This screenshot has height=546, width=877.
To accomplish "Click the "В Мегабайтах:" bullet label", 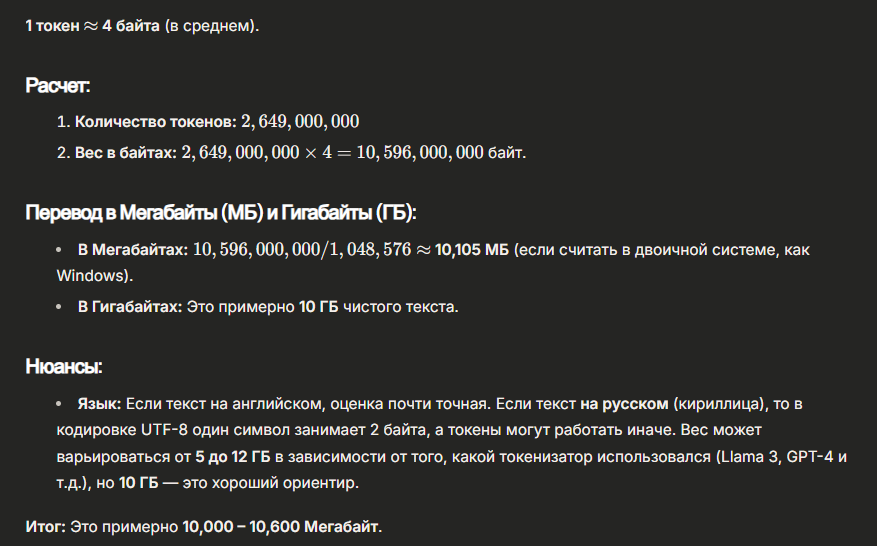I will [x=133, y=250].
